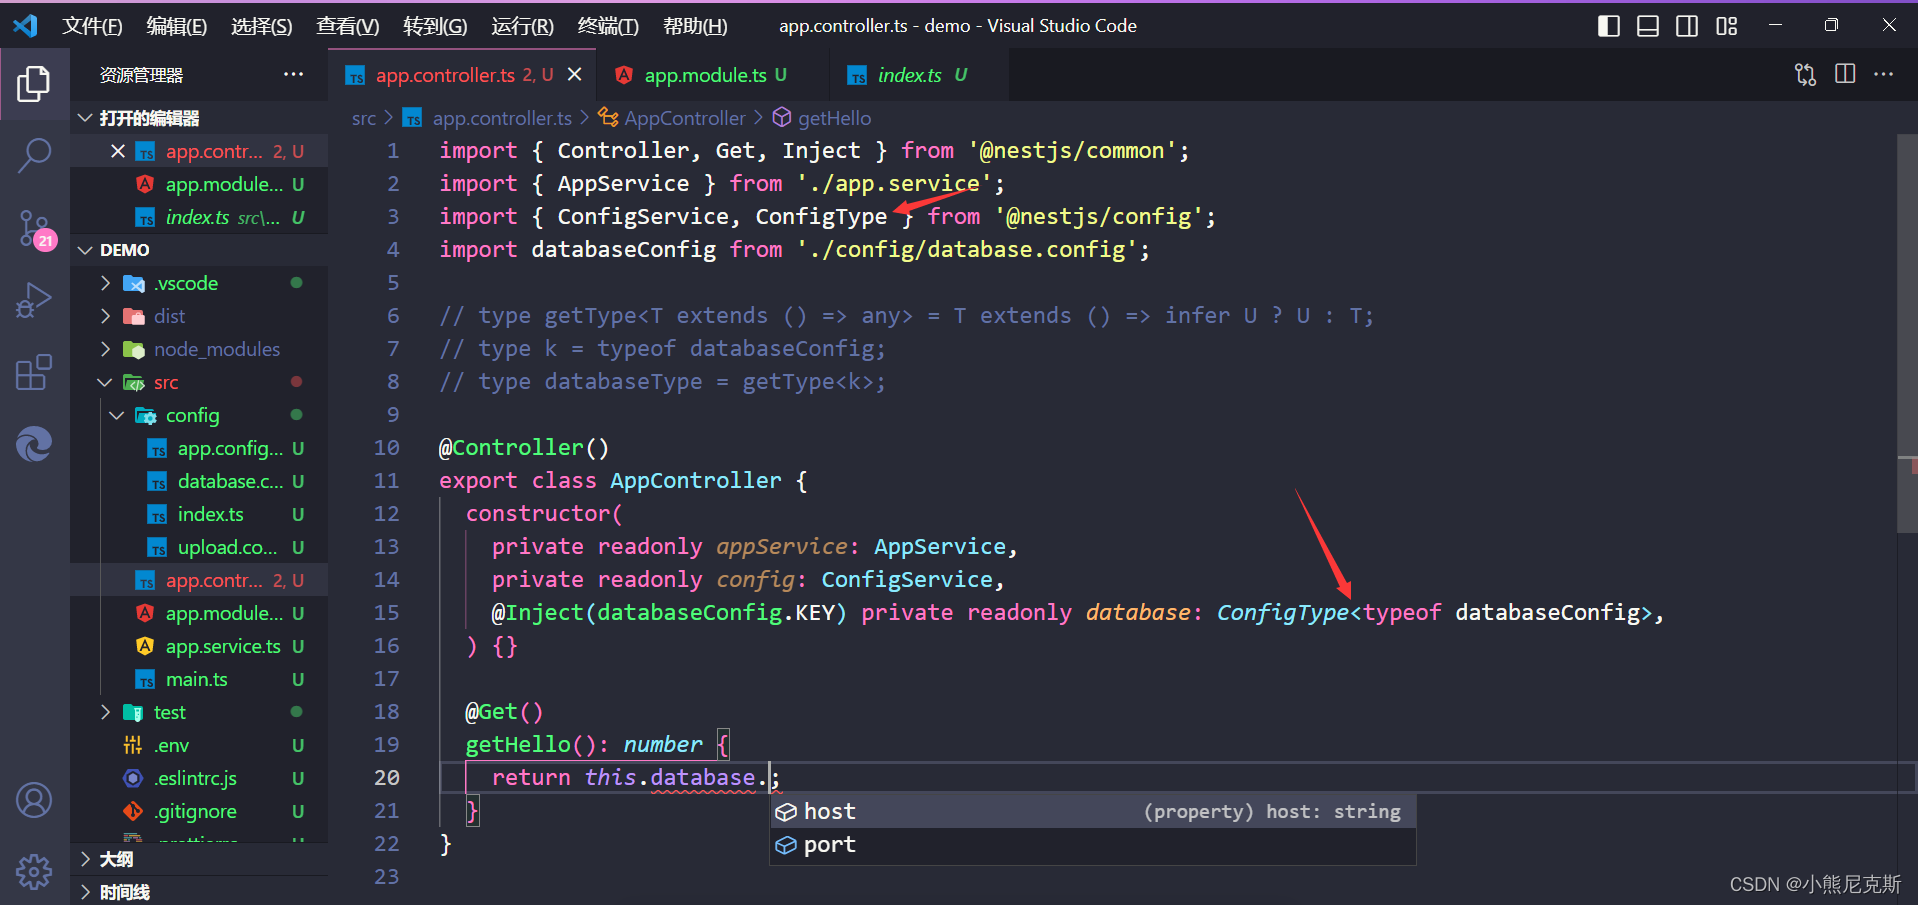The width and height of the screenshot is (1918, 905).
Task: Toggle the bottom panel layout icon
Action: coord(1648,26)
